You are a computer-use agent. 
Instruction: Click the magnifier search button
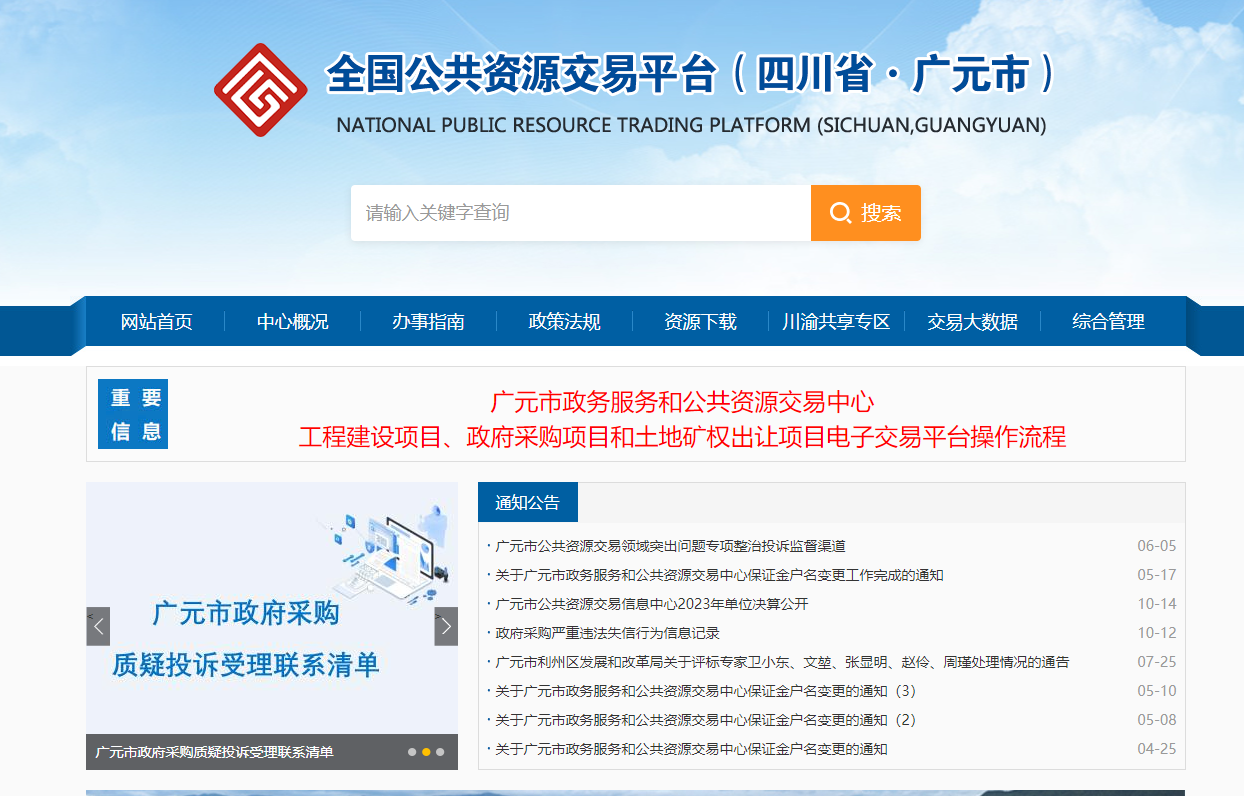865,212
